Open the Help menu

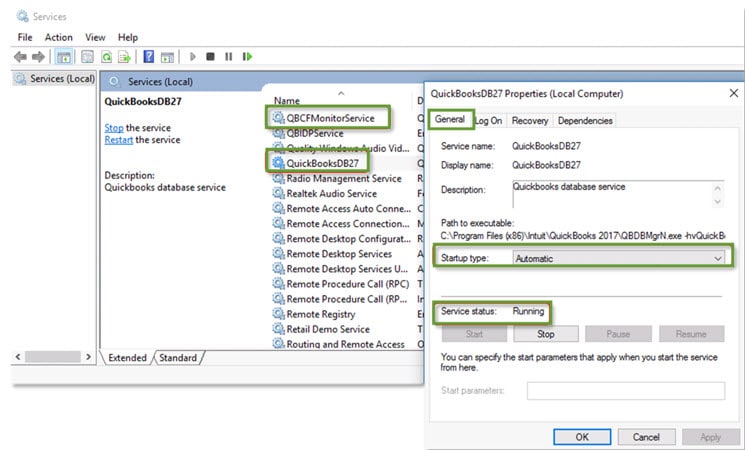(x=128, y=37)
